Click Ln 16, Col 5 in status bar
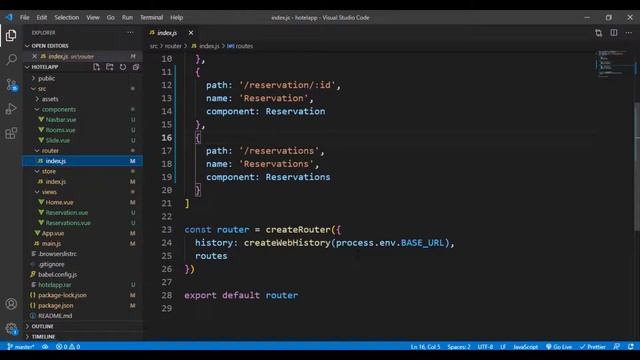 pos(425,347)
